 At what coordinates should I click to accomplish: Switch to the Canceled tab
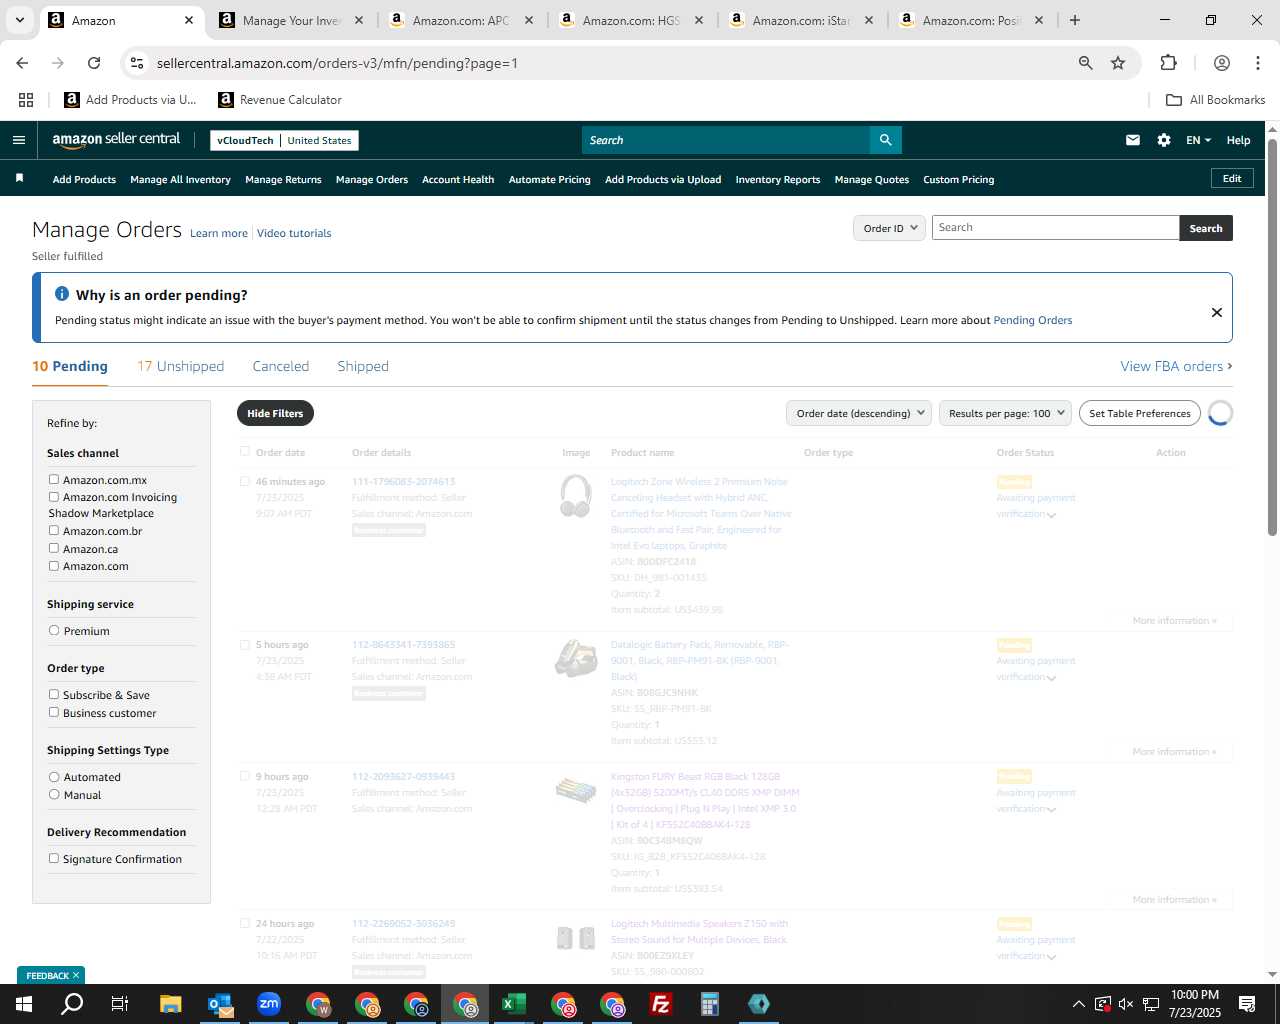[x=281, y=366]
